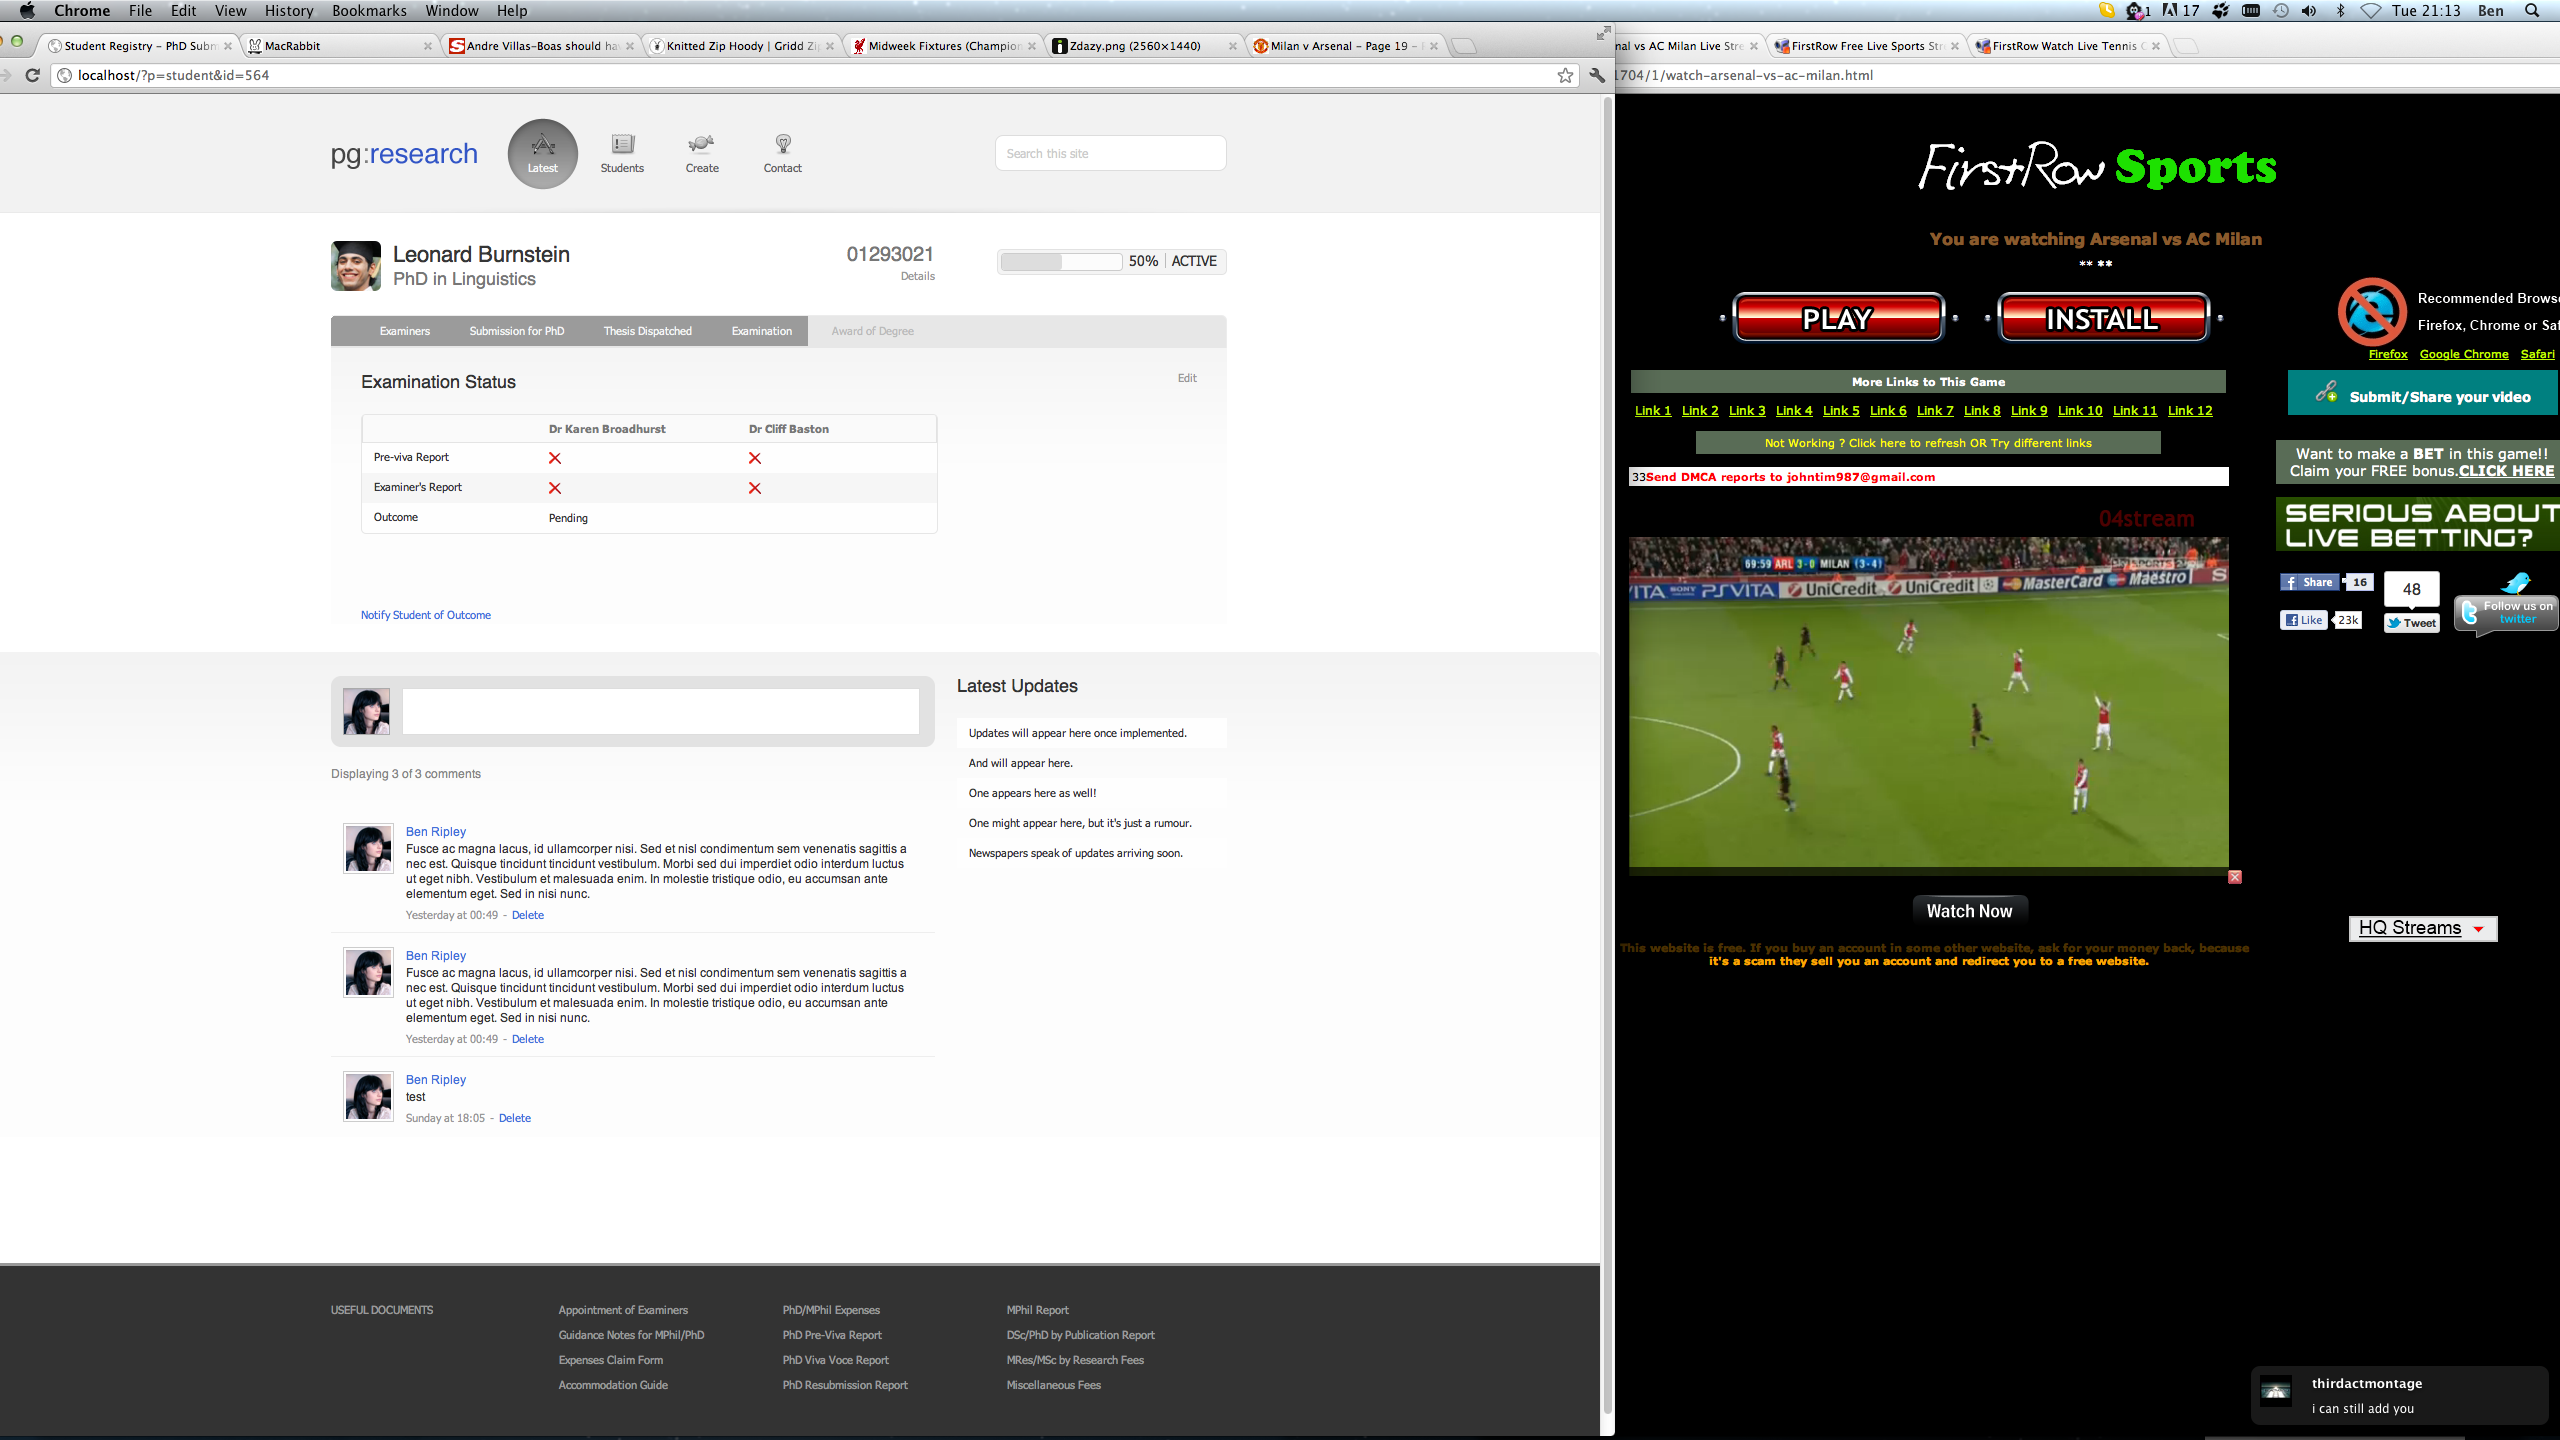The height and width of the screenshot is (1440, 2560).
Task: Click Notify Student of Outcome link
Action: click(x=426, y=615)
